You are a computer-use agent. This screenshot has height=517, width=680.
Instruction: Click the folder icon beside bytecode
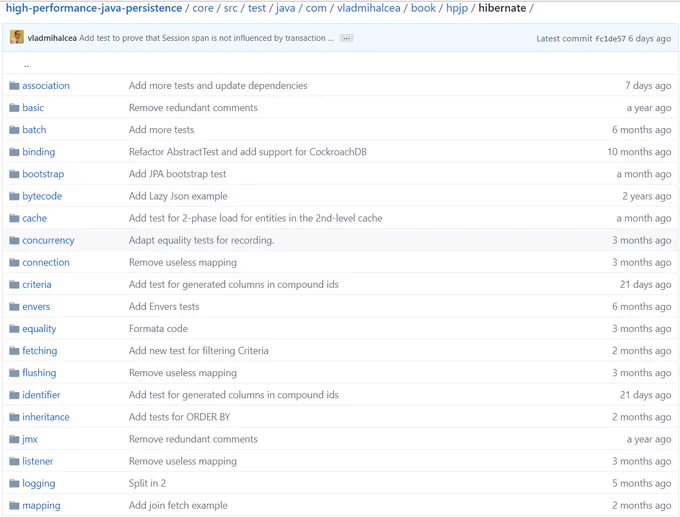14,196
